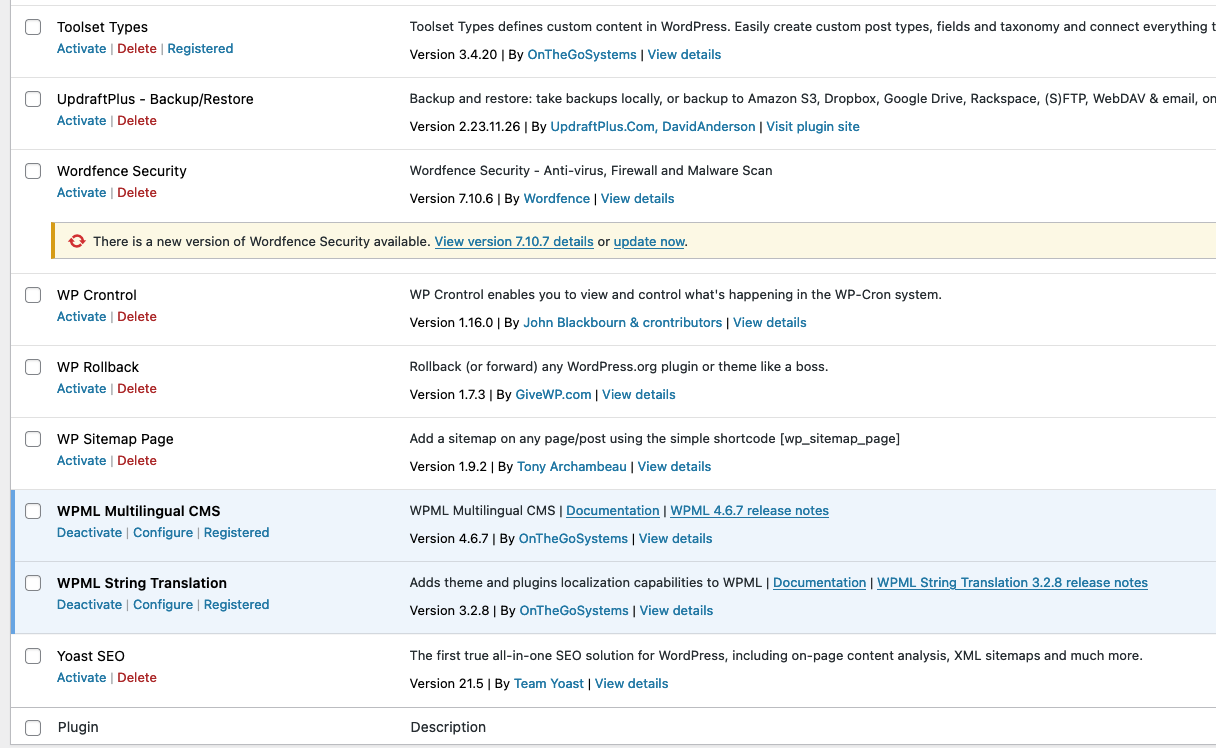Click update now for Wordfence Security
This screenshot has height=748, width=1216.
649,241
